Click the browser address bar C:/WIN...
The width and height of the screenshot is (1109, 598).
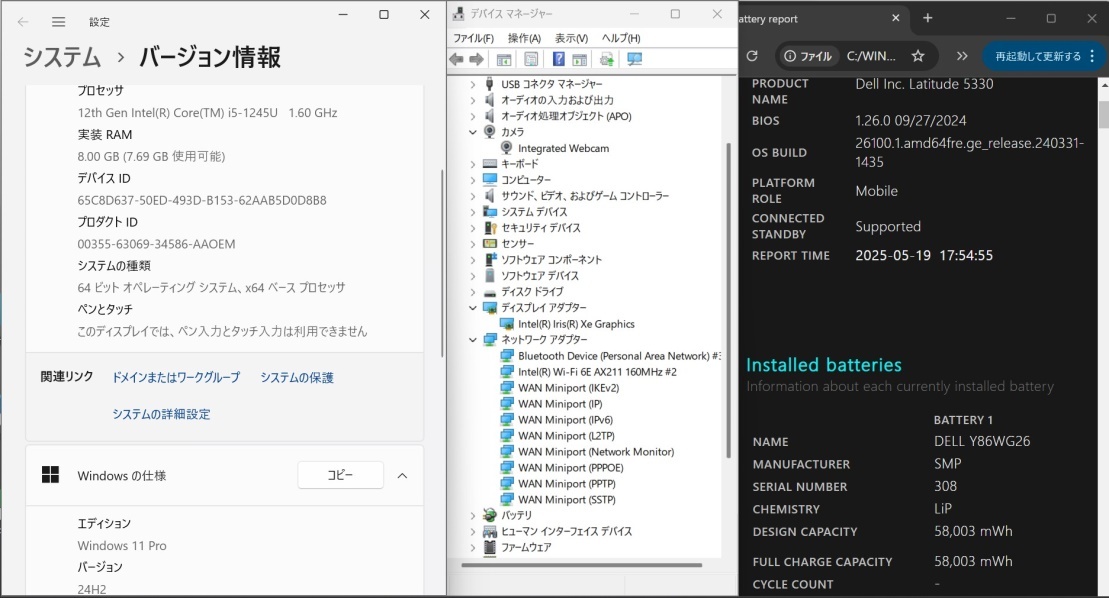871,56
